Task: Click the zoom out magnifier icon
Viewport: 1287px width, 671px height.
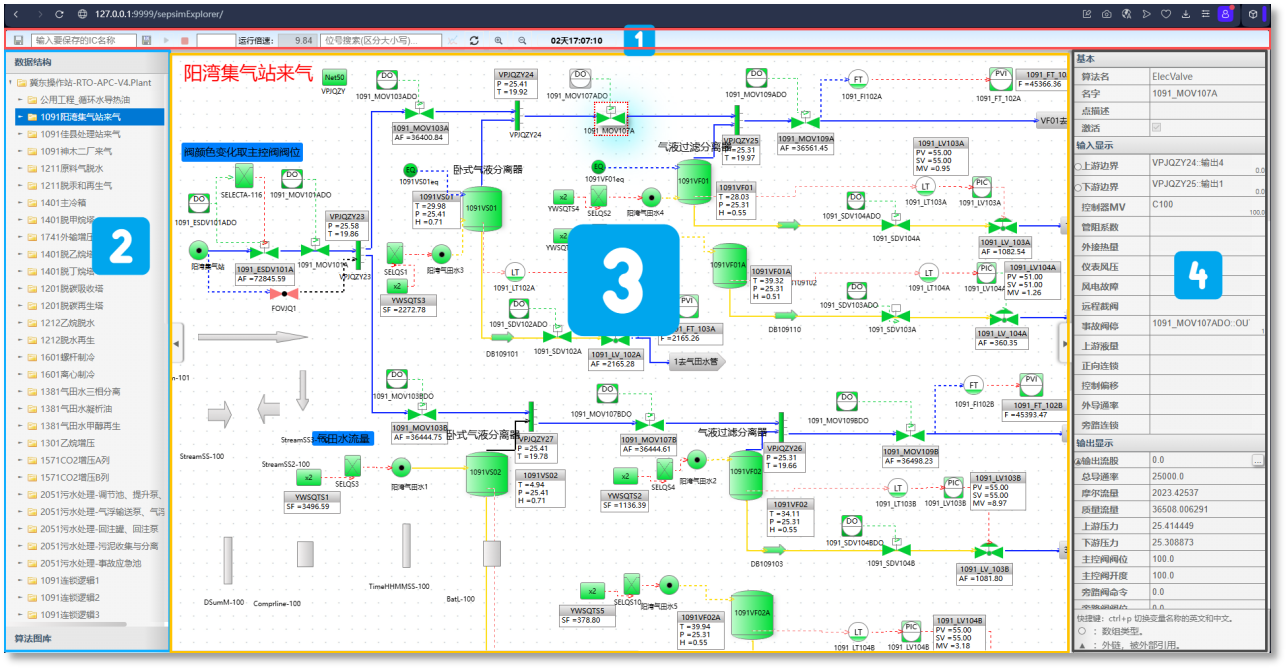Action: [x=521, y=40]
